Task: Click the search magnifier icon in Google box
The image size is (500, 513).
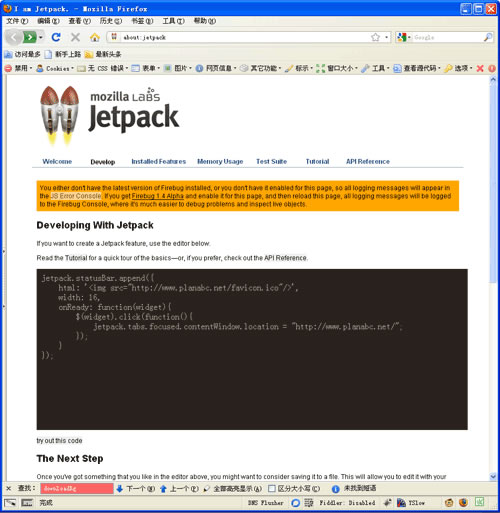Action: [488, 37]
